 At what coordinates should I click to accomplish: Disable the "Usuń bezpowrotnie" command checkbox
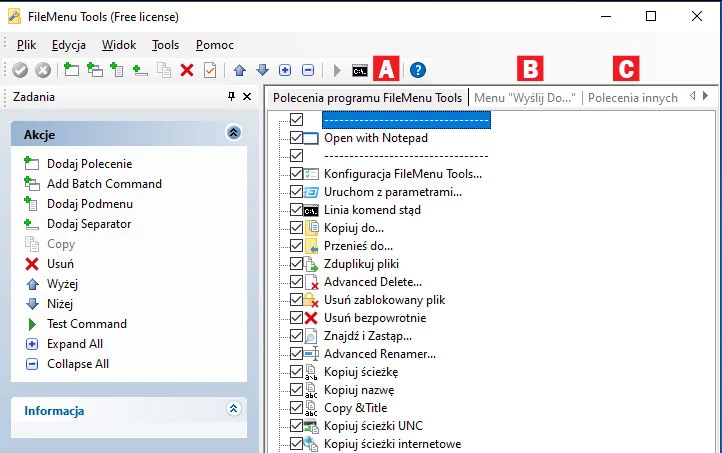[x=296, y=318]
